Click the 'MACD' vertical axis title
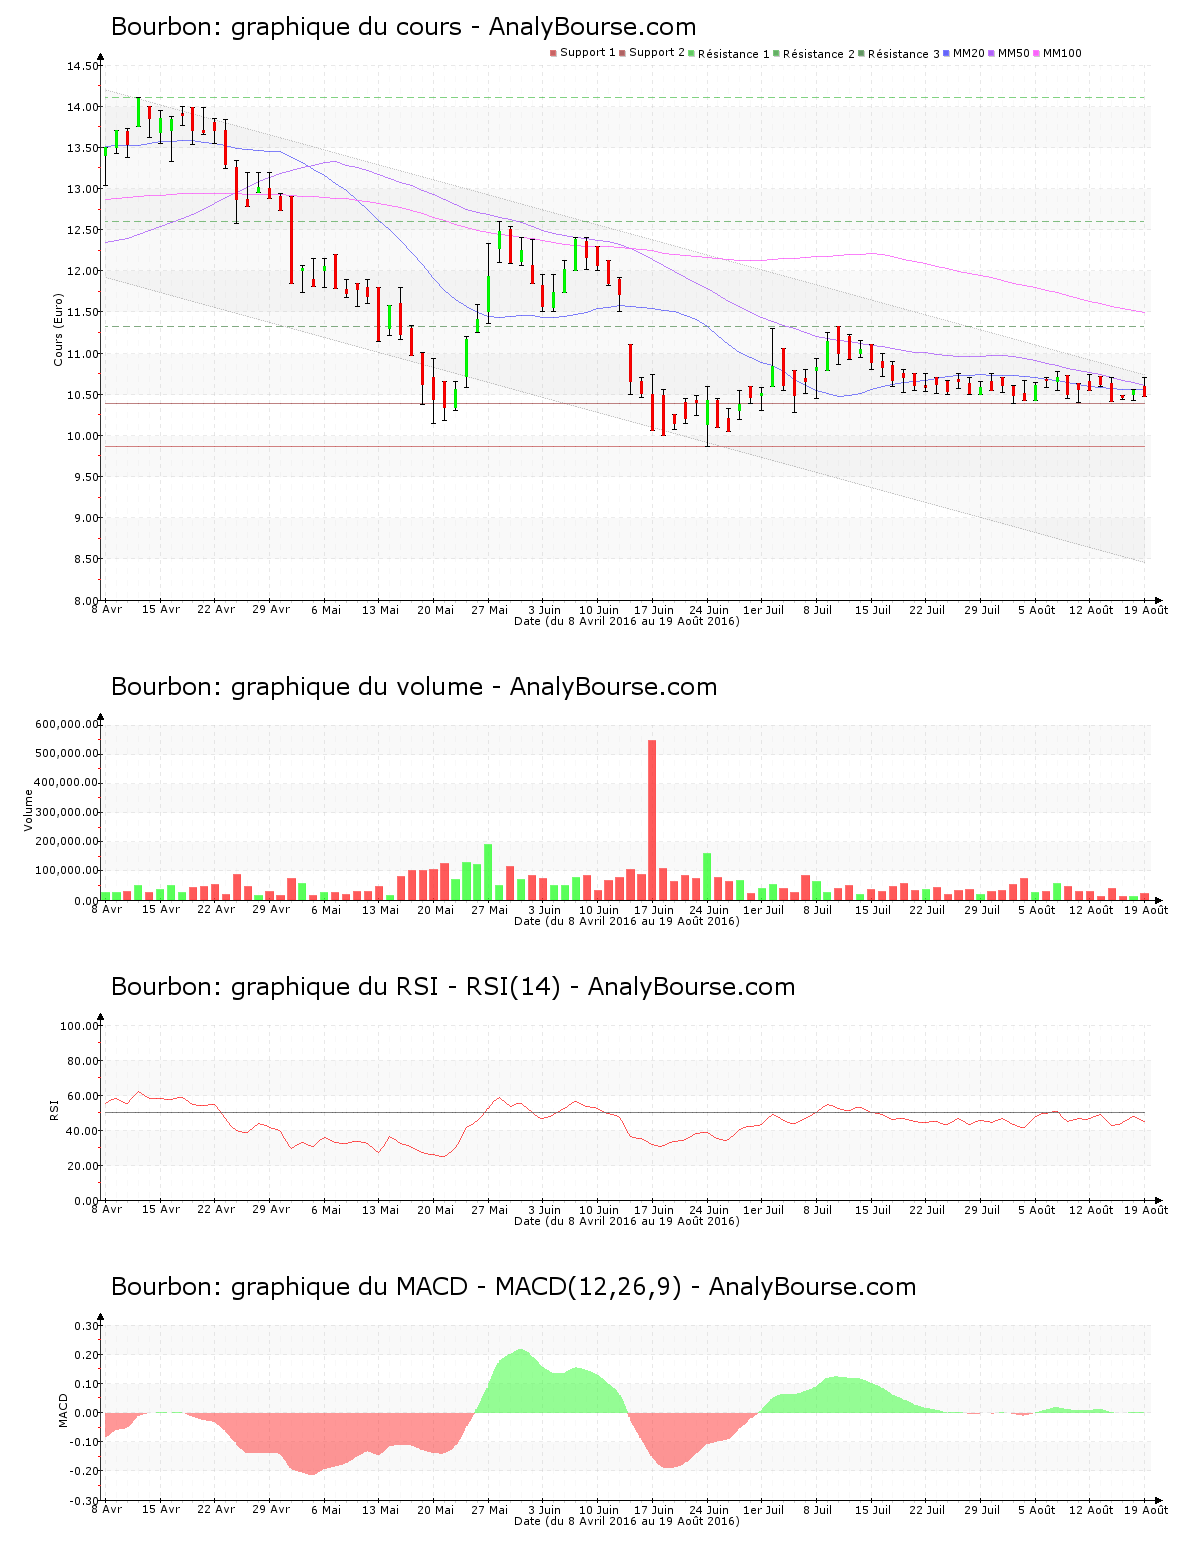 click(x=63, y=1411)
